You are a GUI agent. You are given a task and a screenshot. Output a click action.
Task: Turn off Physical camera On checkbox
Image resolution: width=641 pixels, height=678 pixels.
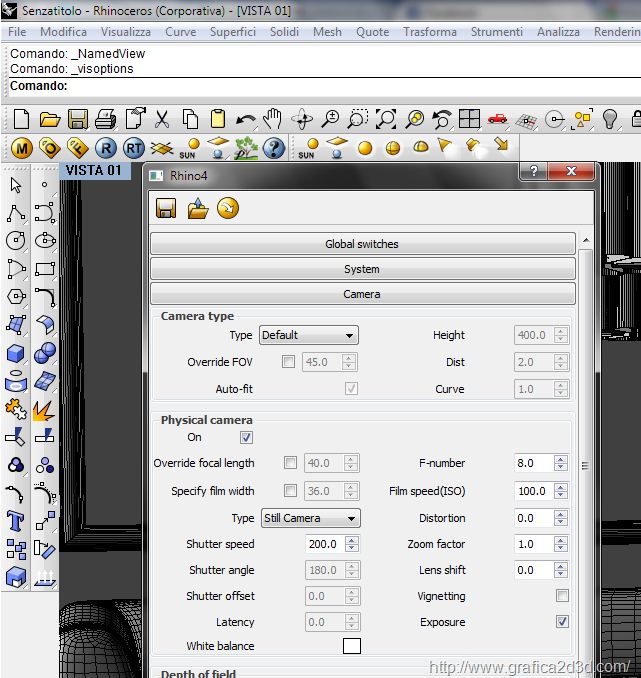pyautogui.click(x=247, y=438)
